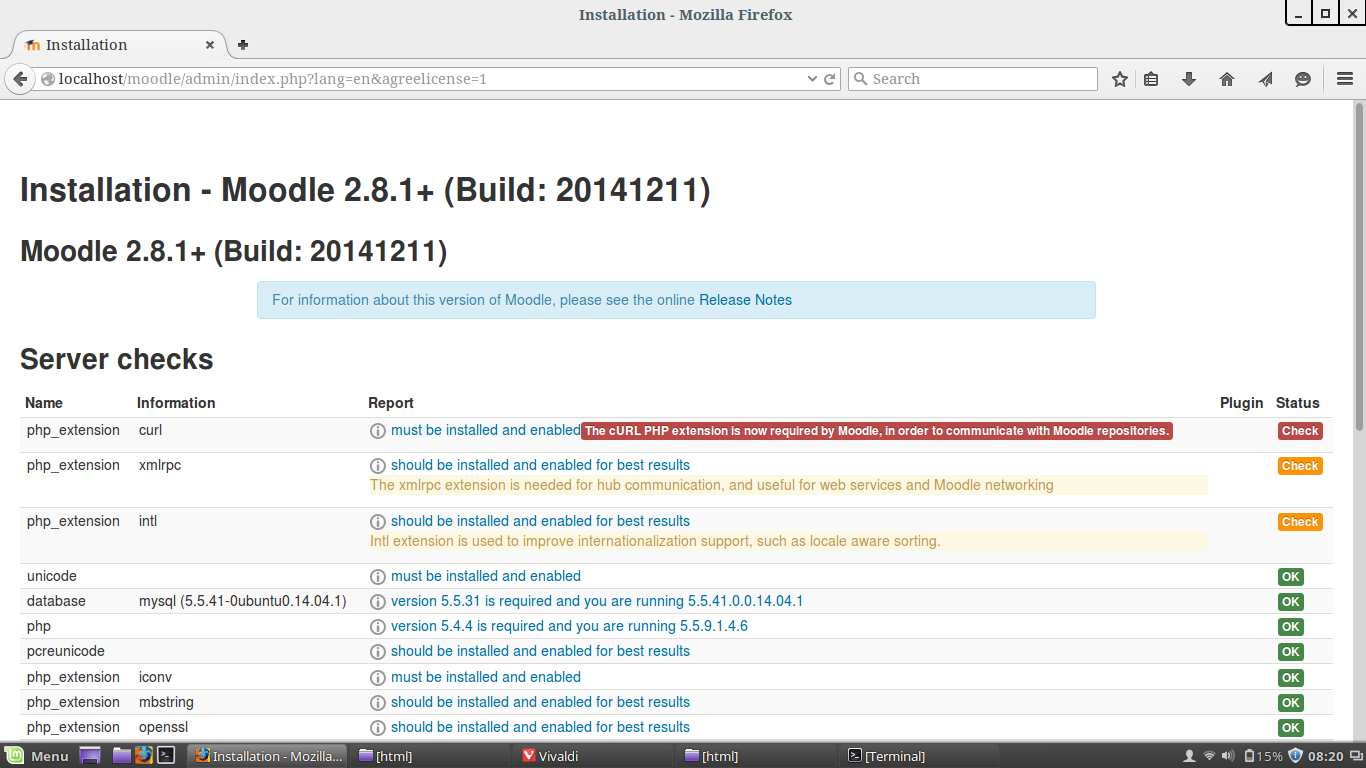Screen dimensions: 1366x768
Task: Click info icon in pcreunicode row
Action: click(378, 652)
